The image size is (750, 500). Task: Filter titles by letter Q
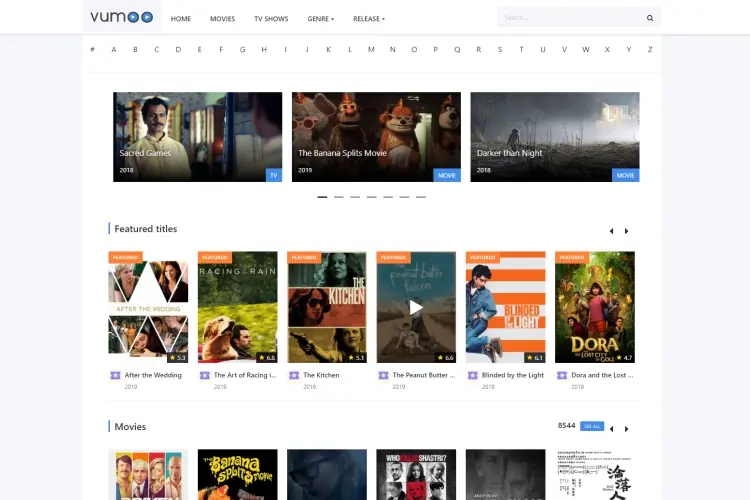[x=457, y=49]
